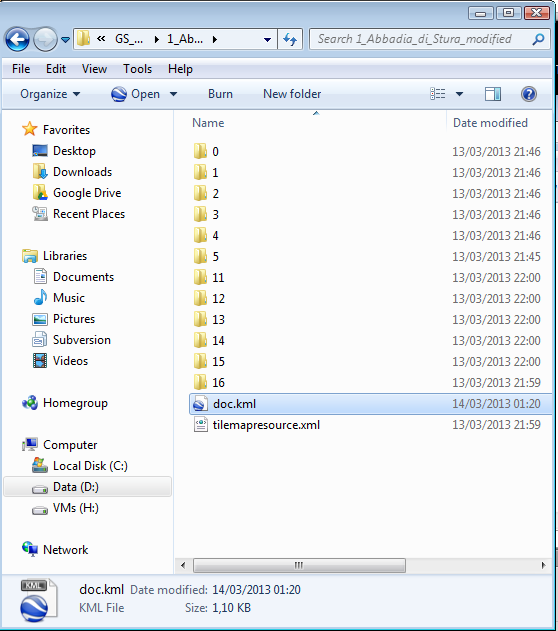558x631 pixels.
Task: Click the horizontal scrollbar thumb
Action: (x=299, y=565)
